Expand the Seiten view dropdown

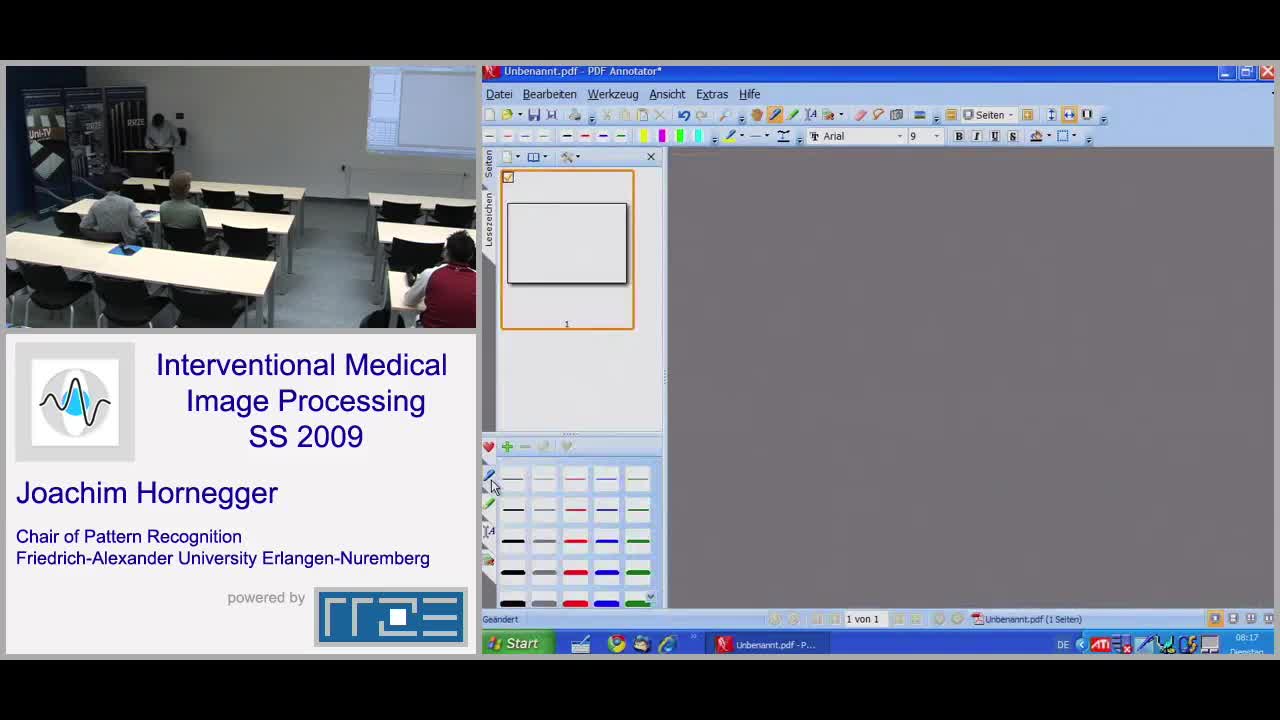1010,115
